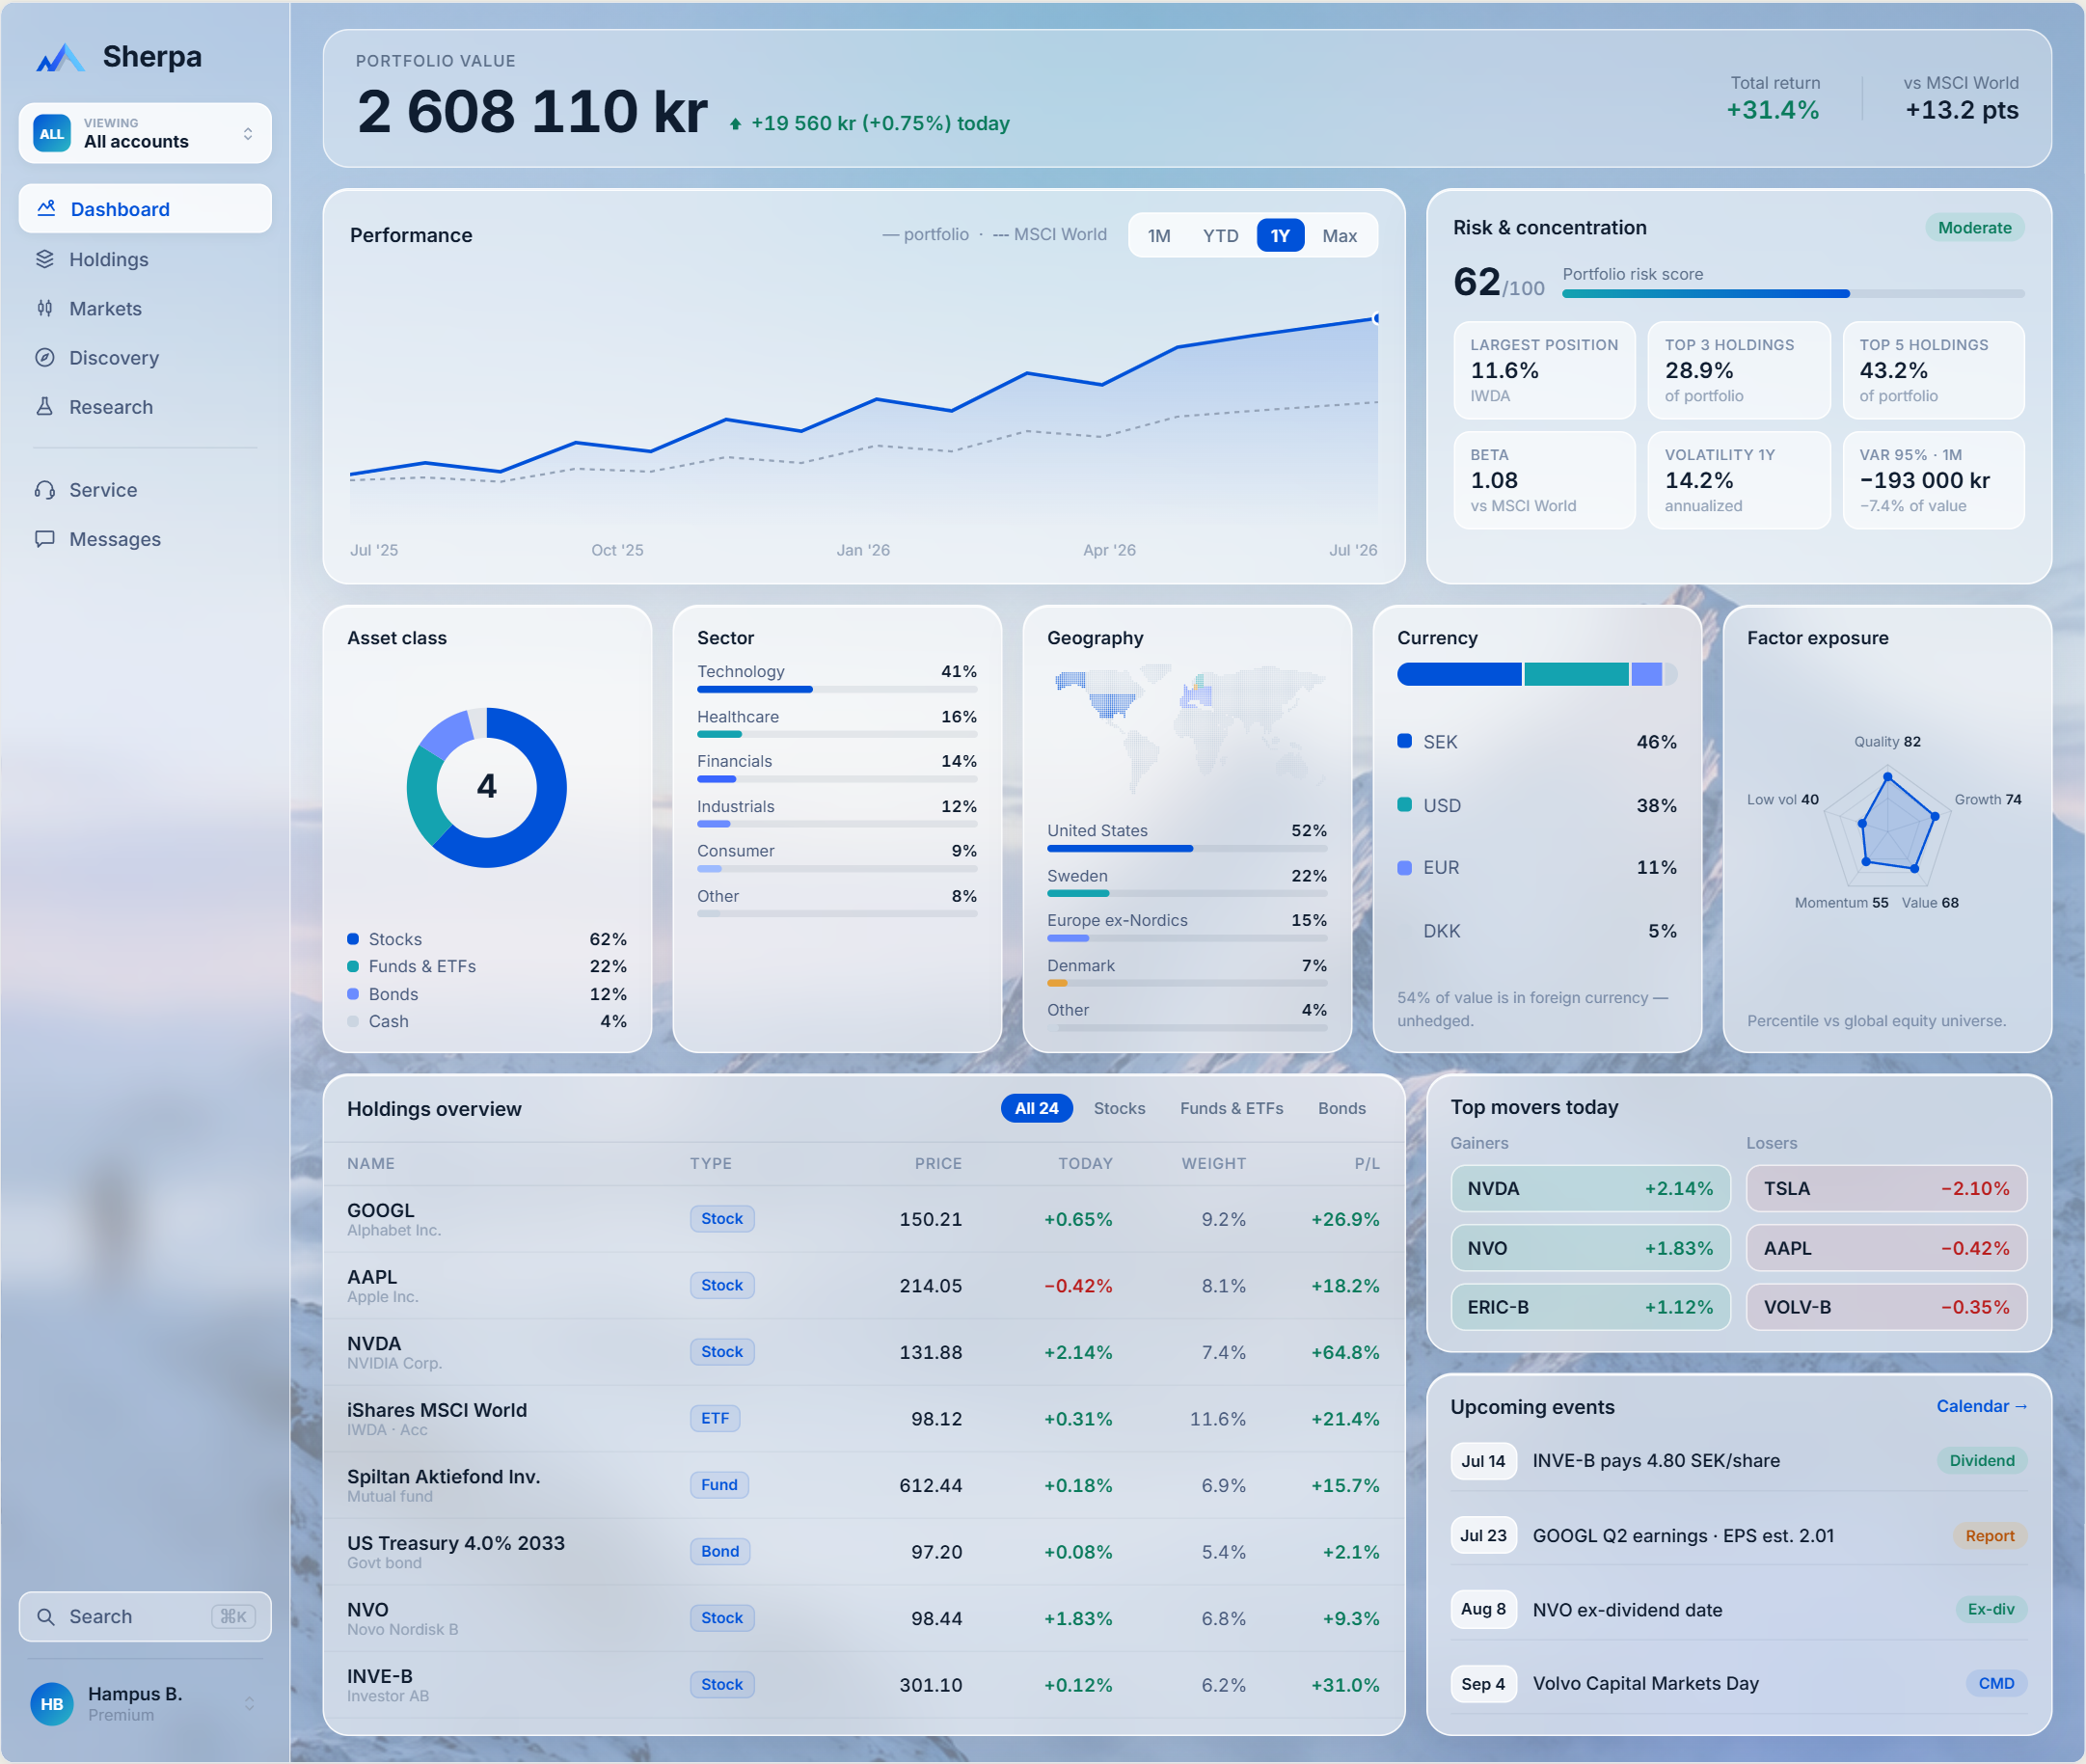Filter holdings by Stocks

1119,1108
